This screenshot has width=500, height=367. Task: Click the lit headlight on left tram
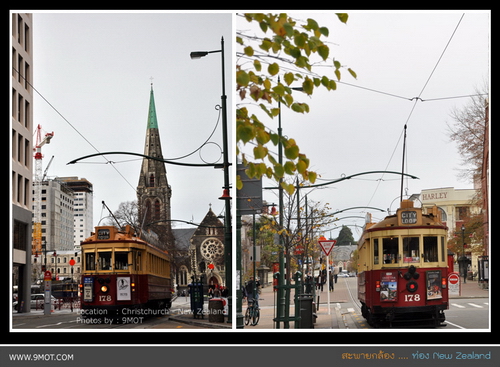[x=104, y=288]
